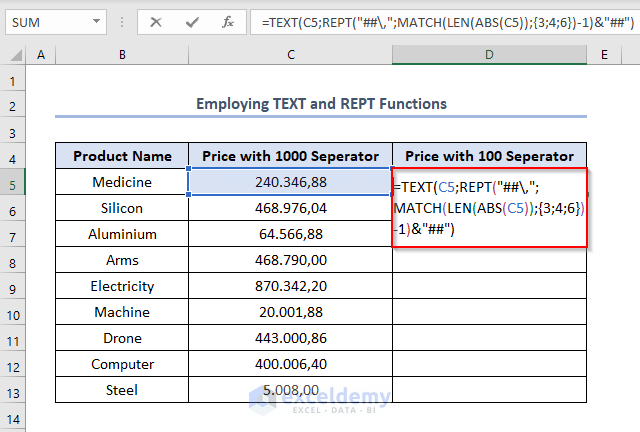Select row 5 header

click(14, 183)
